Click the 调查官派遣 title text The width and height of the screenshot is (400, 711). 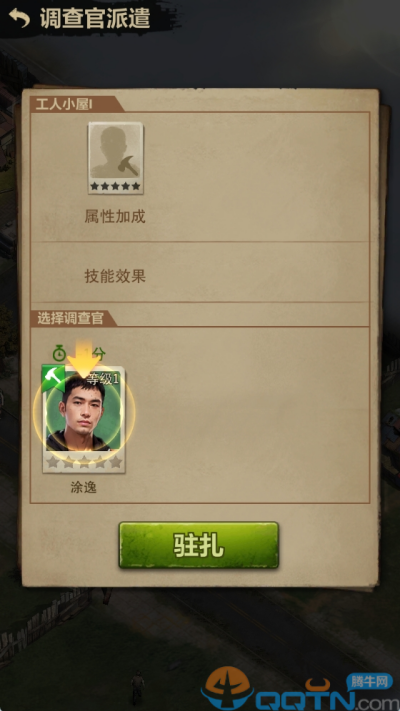pos(95,18)
